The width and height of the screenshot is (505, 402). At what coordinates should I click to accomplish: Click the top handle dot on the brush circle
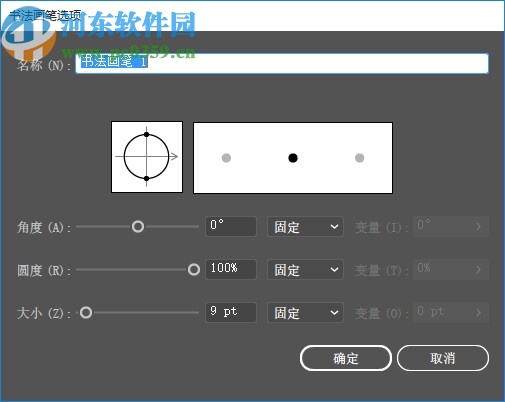(x=146, y=134)
